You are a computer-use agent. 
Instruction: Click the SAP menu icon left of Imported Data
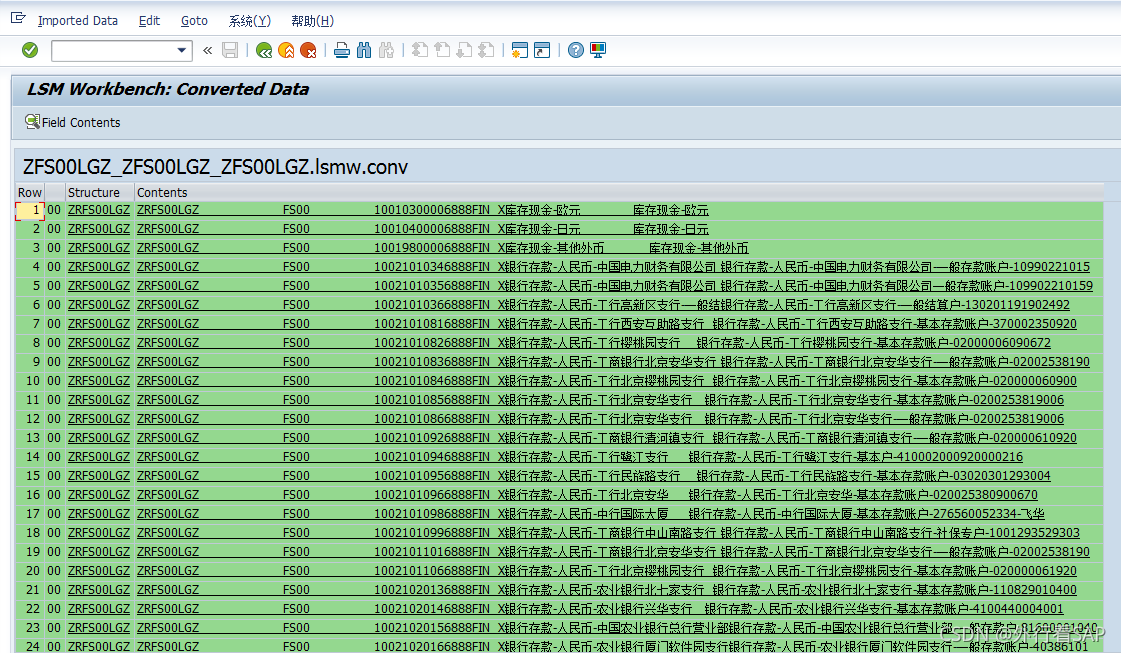point(18,18)
